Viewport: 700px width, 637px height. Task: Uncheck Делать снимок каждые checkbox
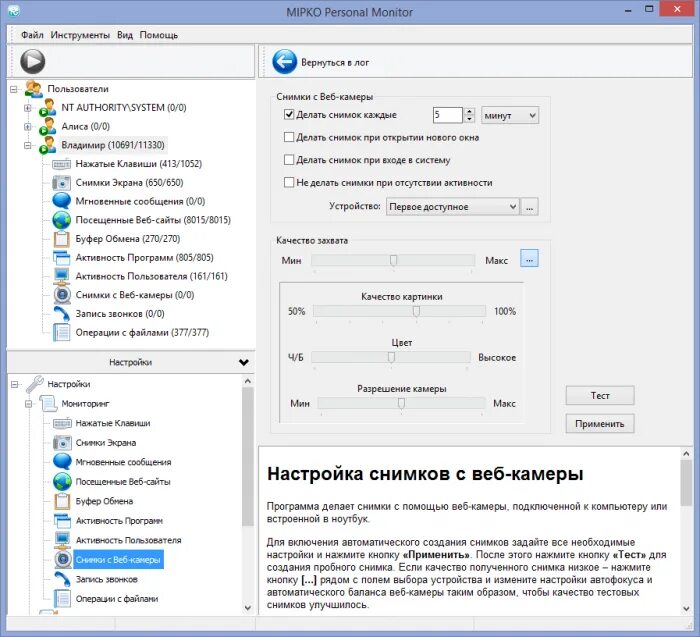[289, 115]
